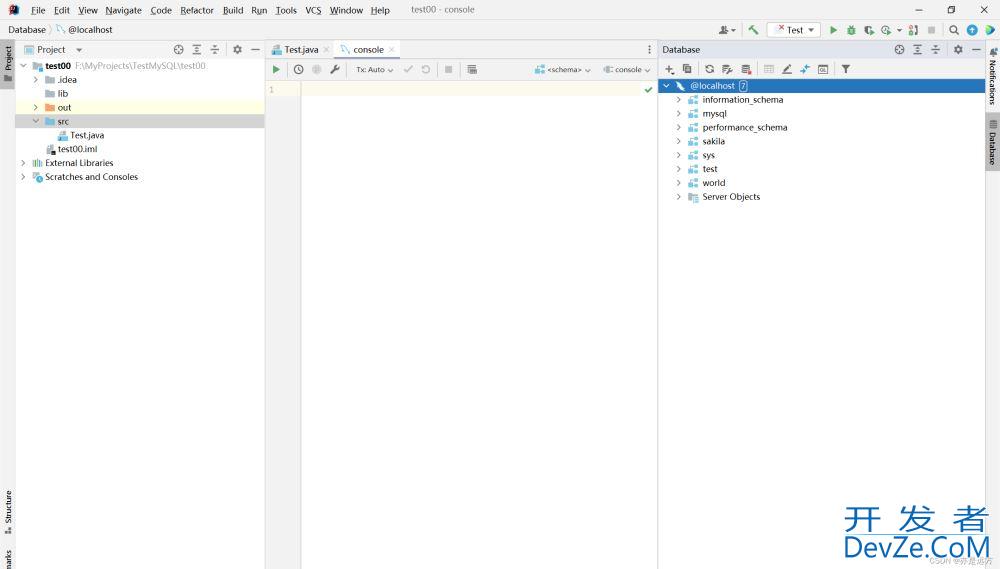Select the lib folder

coord(62,94)
